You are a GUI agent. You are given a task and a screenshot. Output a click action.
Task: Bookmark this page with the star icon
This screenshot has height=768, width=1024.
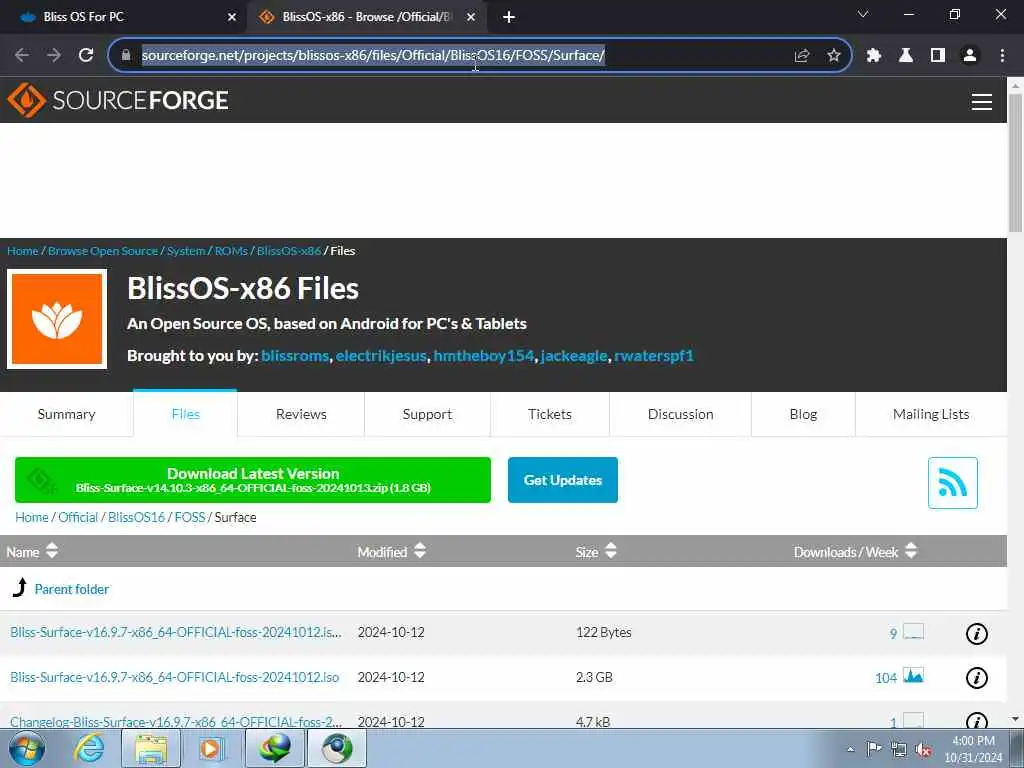[834, 56]
